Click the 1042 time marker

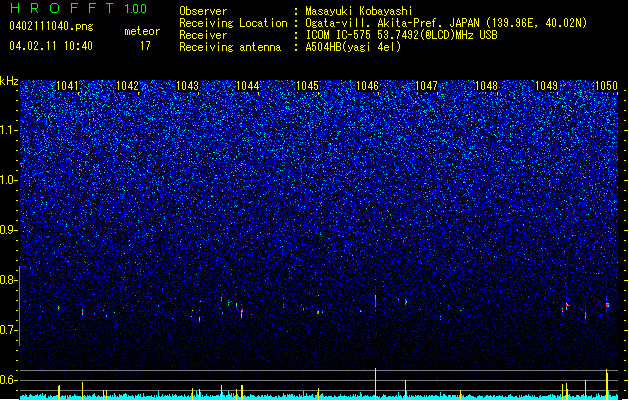pos(127,86)
